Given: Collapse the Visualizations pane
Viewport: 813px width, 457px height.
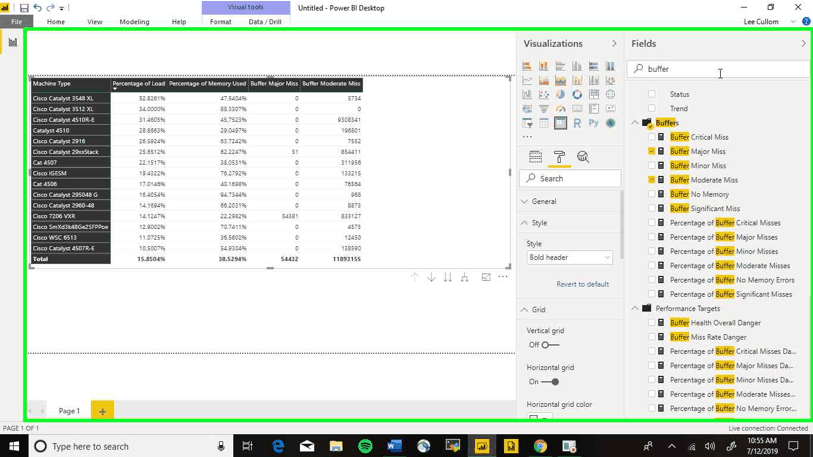Looking at the screenshot, I should (x=614, y=44).
